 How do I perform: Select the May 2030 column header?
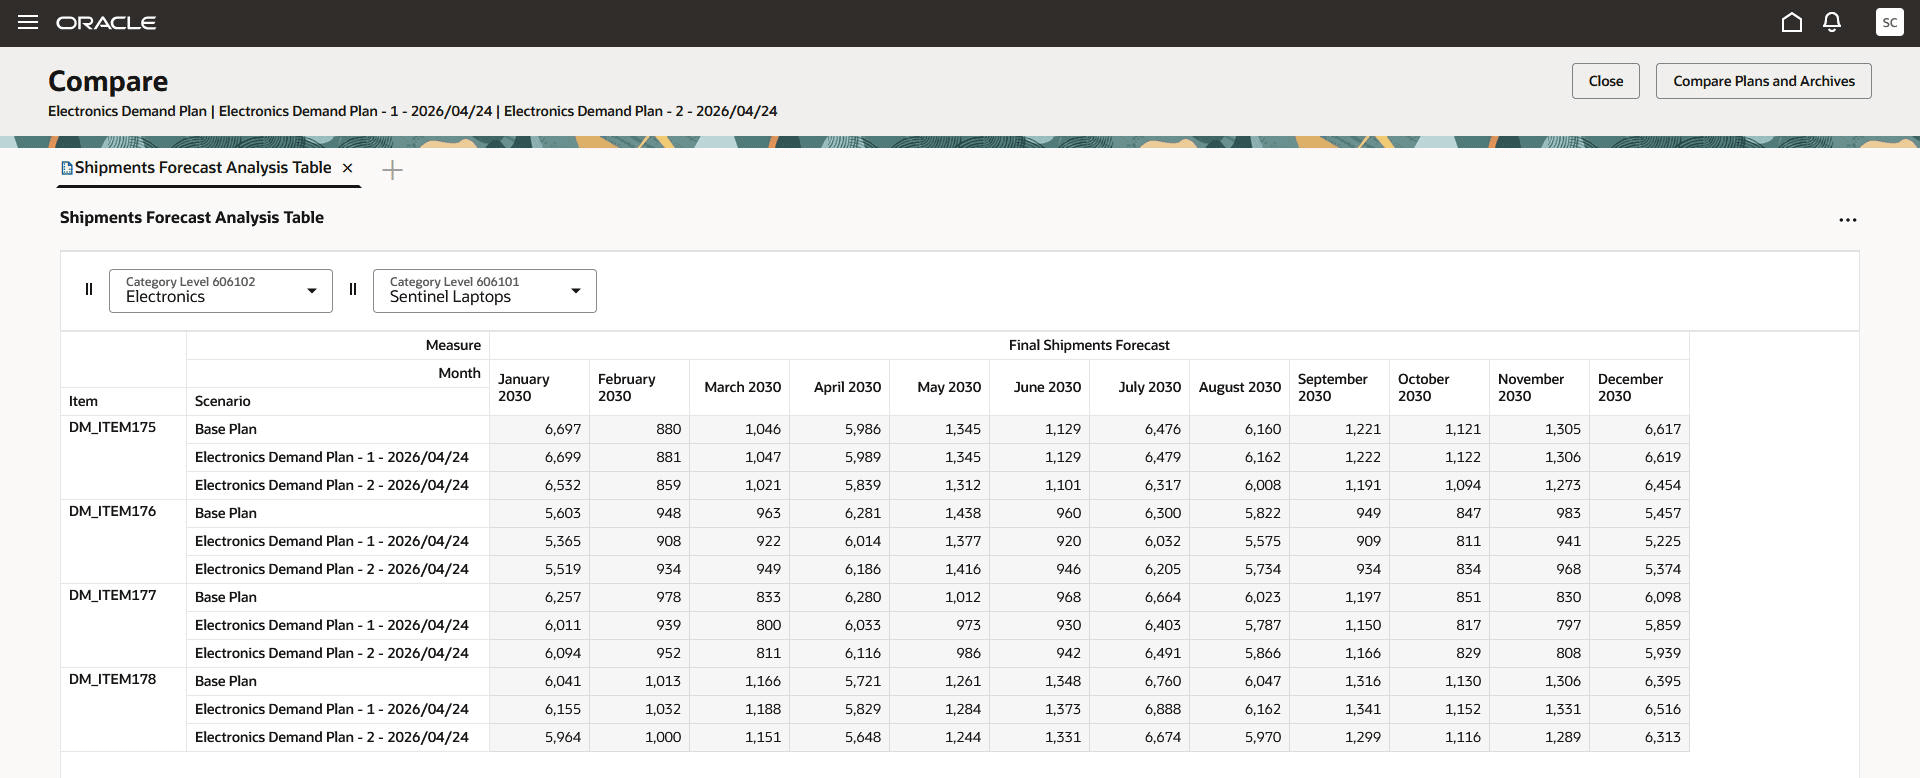(940, 387)
